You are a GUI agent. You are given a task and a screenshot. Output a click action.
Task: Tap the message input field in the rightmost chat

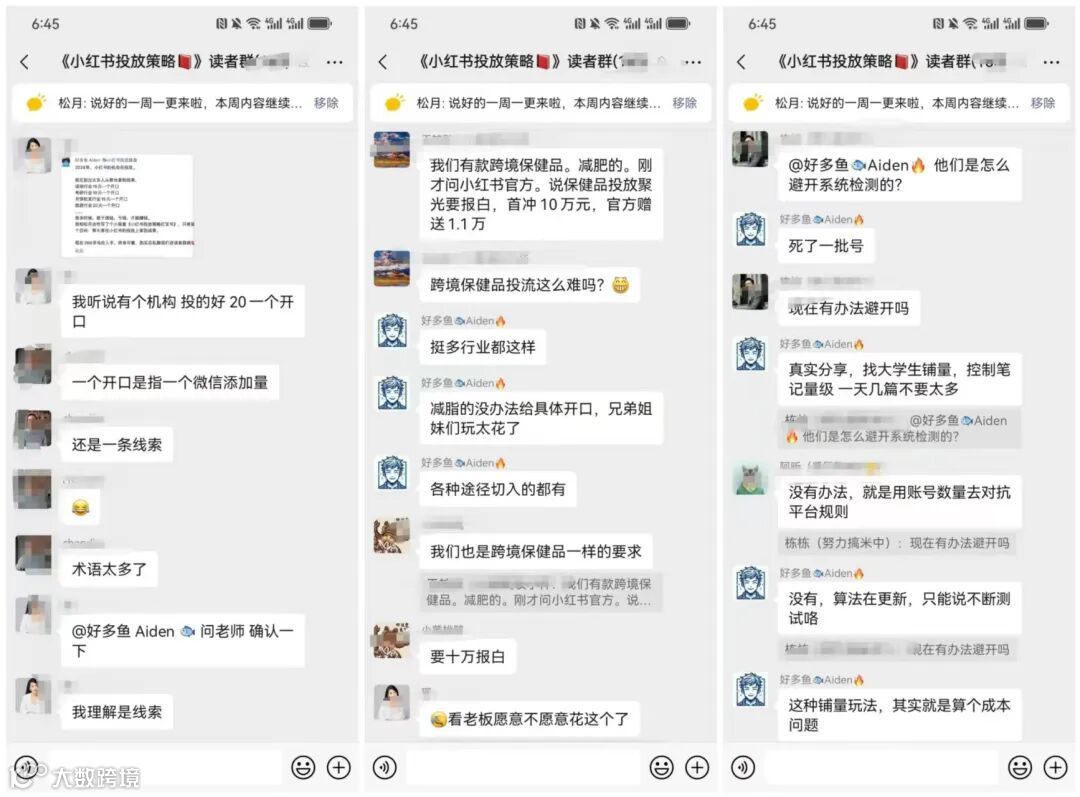(881, 767)
